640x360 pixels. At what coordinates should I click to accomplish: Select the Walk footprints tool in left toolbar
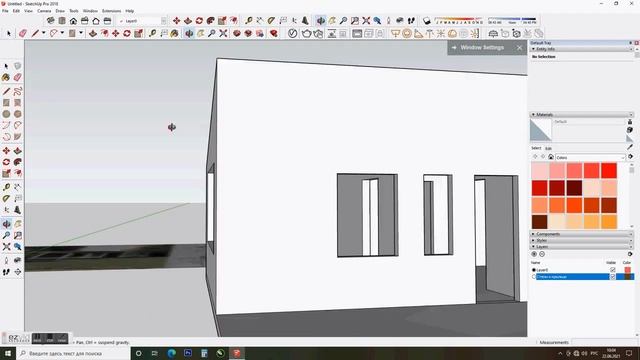click(6, 272)
